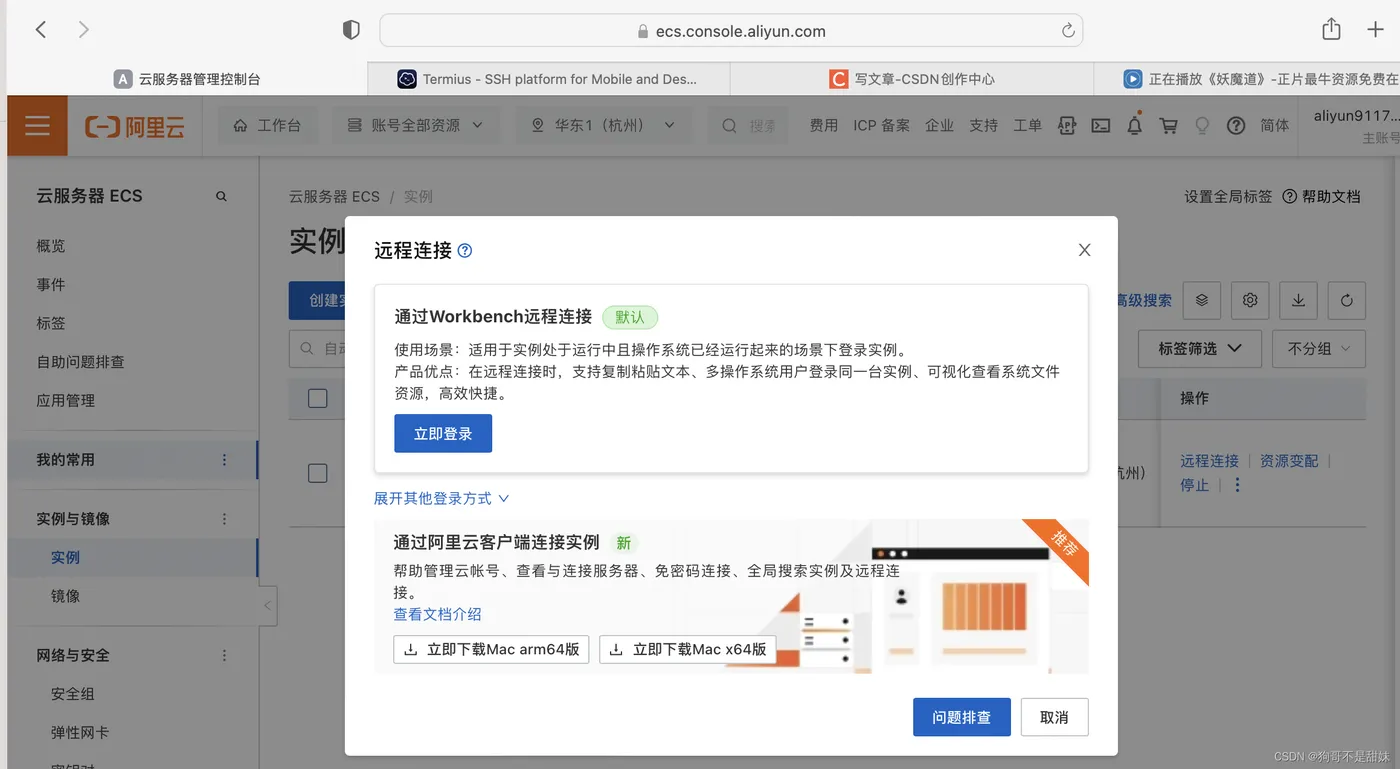Click the 问题排查 button
The image size is (1400, 769).
[x=962, y=717]
